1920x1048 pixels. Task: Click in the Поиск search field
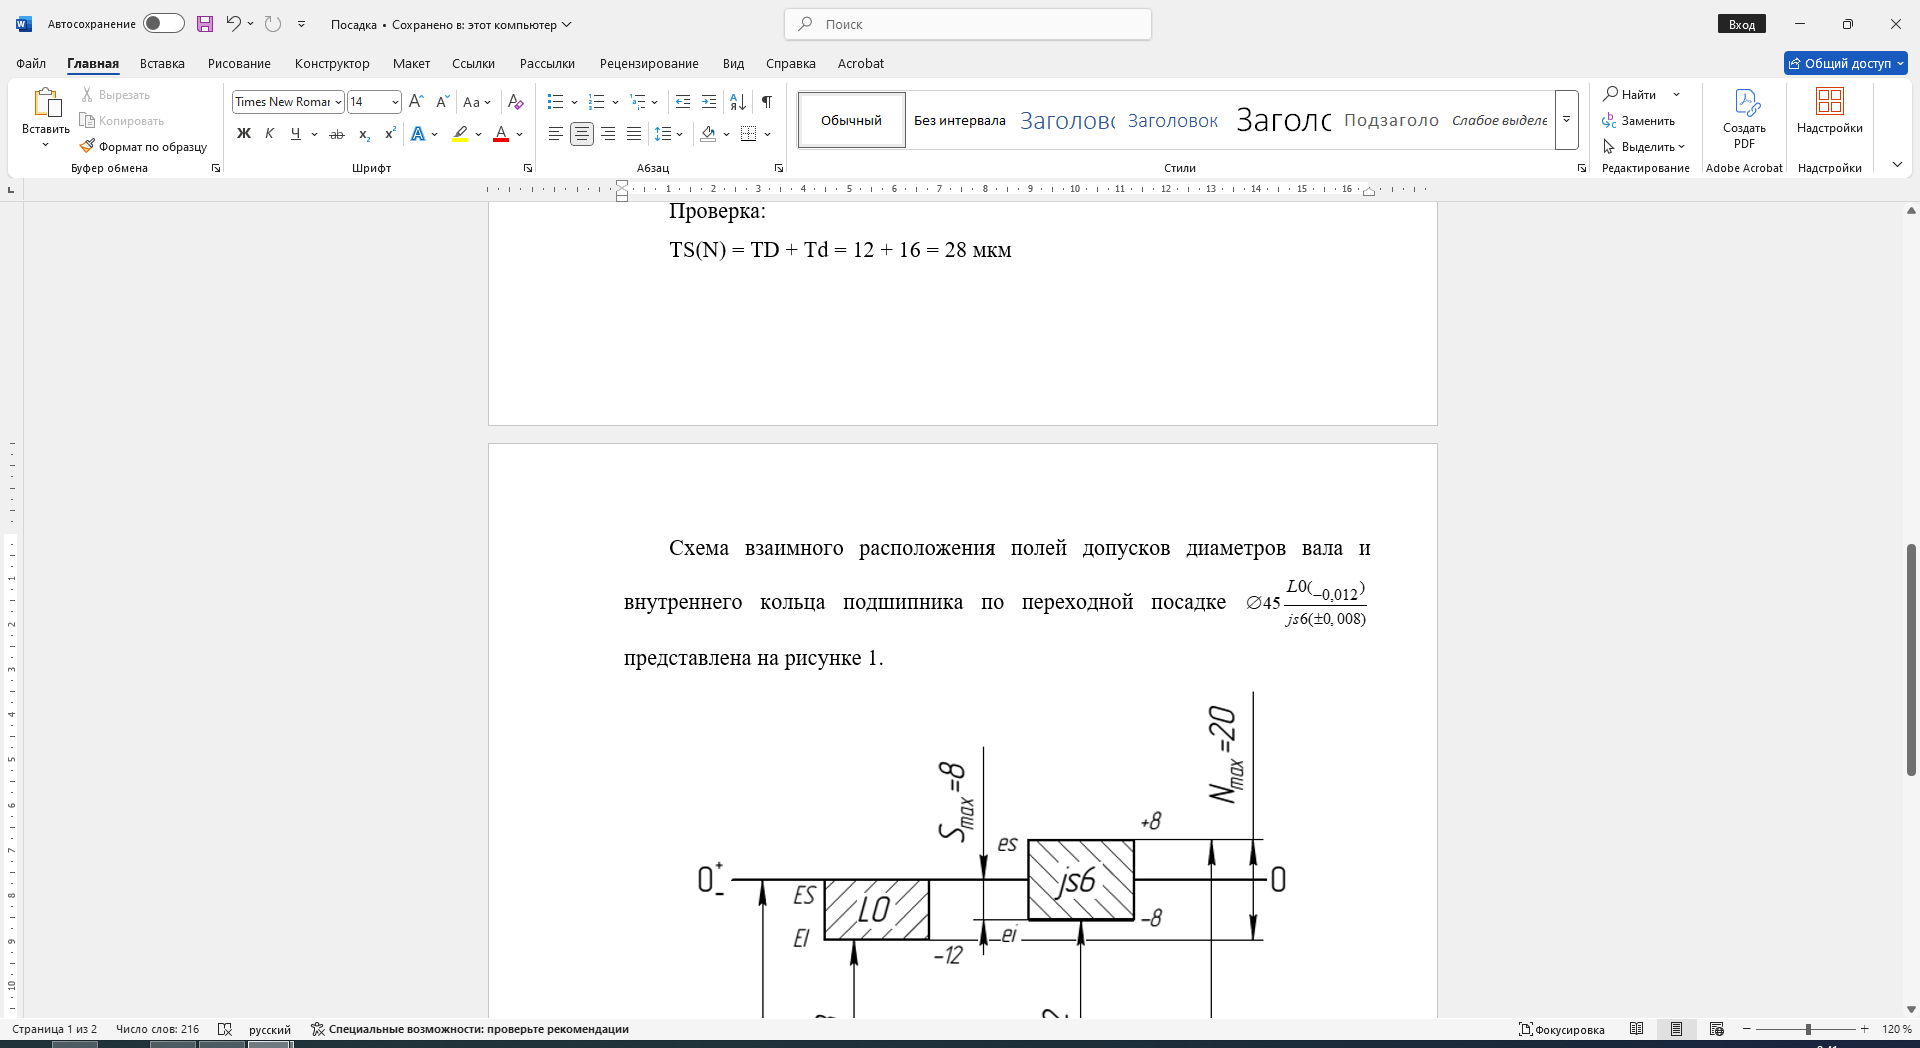click(968, 24)
